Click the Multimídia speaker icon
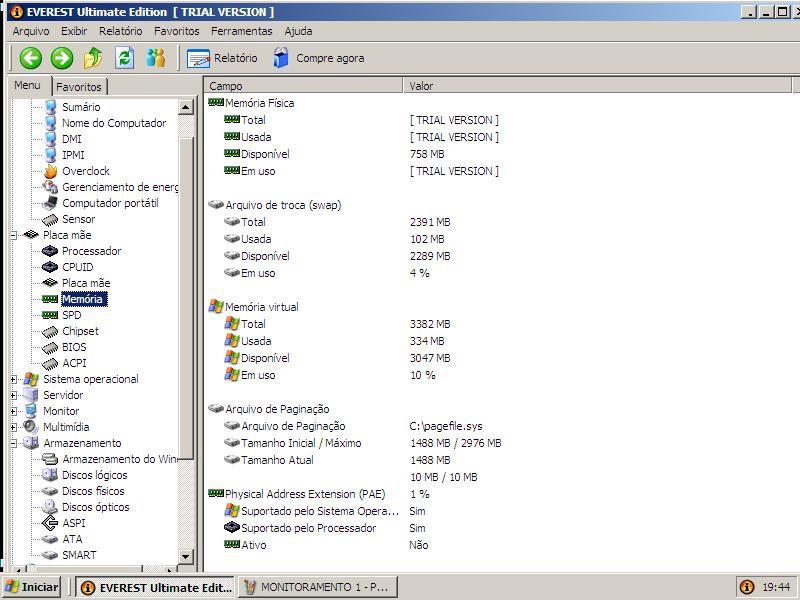The height and width of the screenshot is (600, 800). click(31, 427)
